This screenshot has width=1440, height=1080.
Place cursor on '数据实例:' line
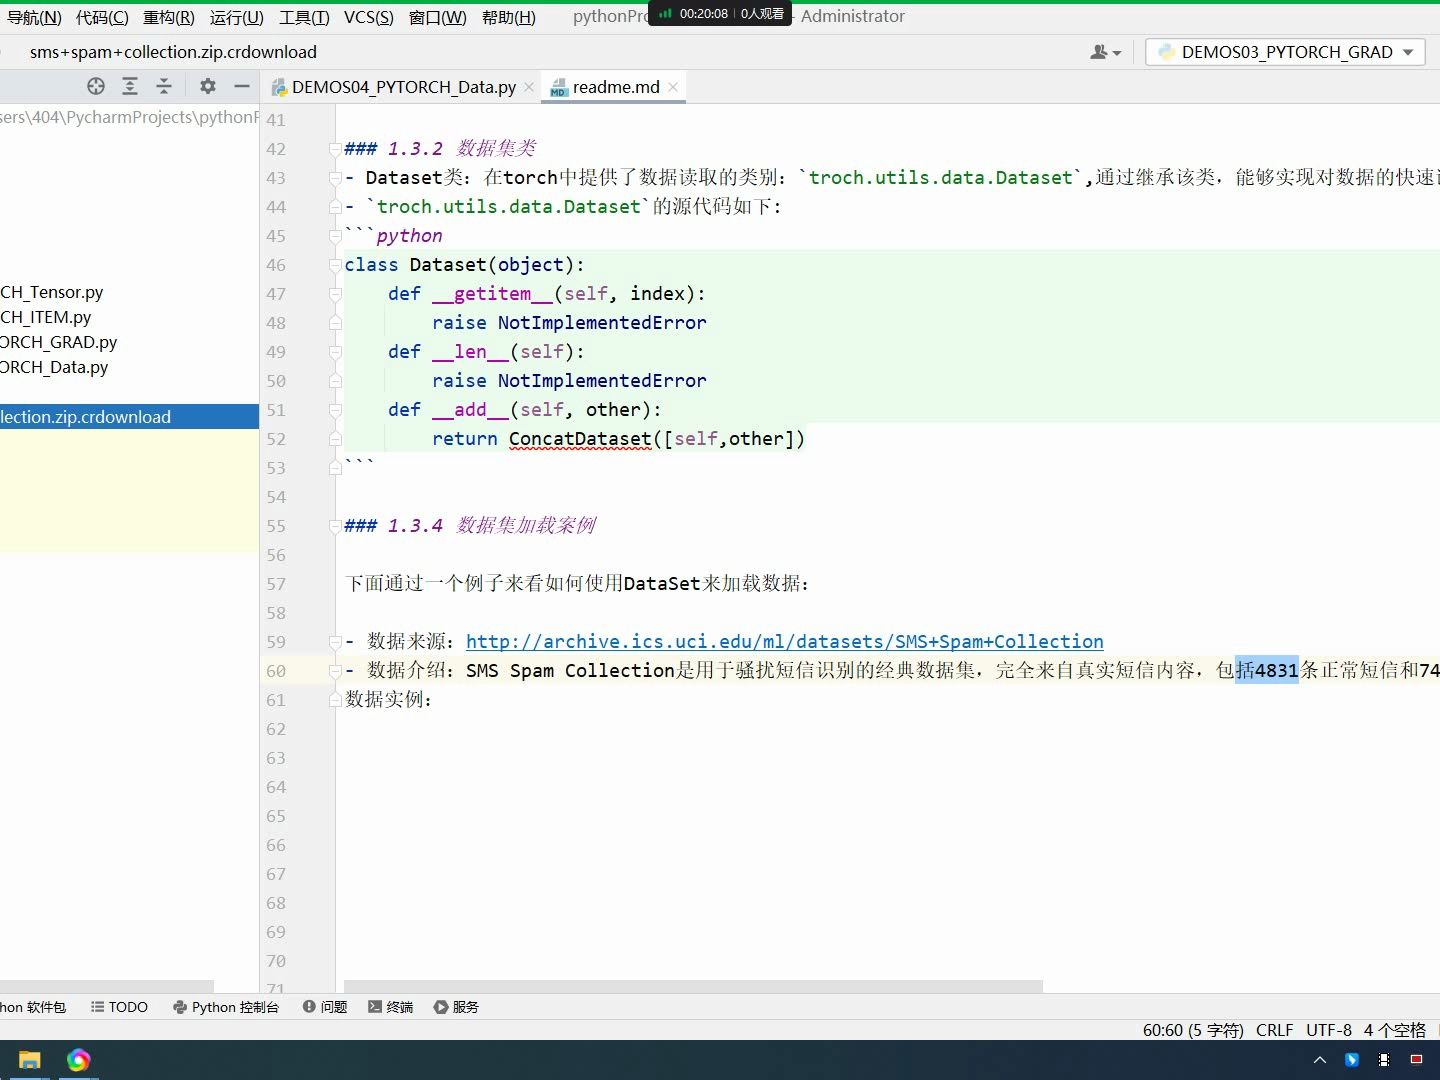point(389,700)
